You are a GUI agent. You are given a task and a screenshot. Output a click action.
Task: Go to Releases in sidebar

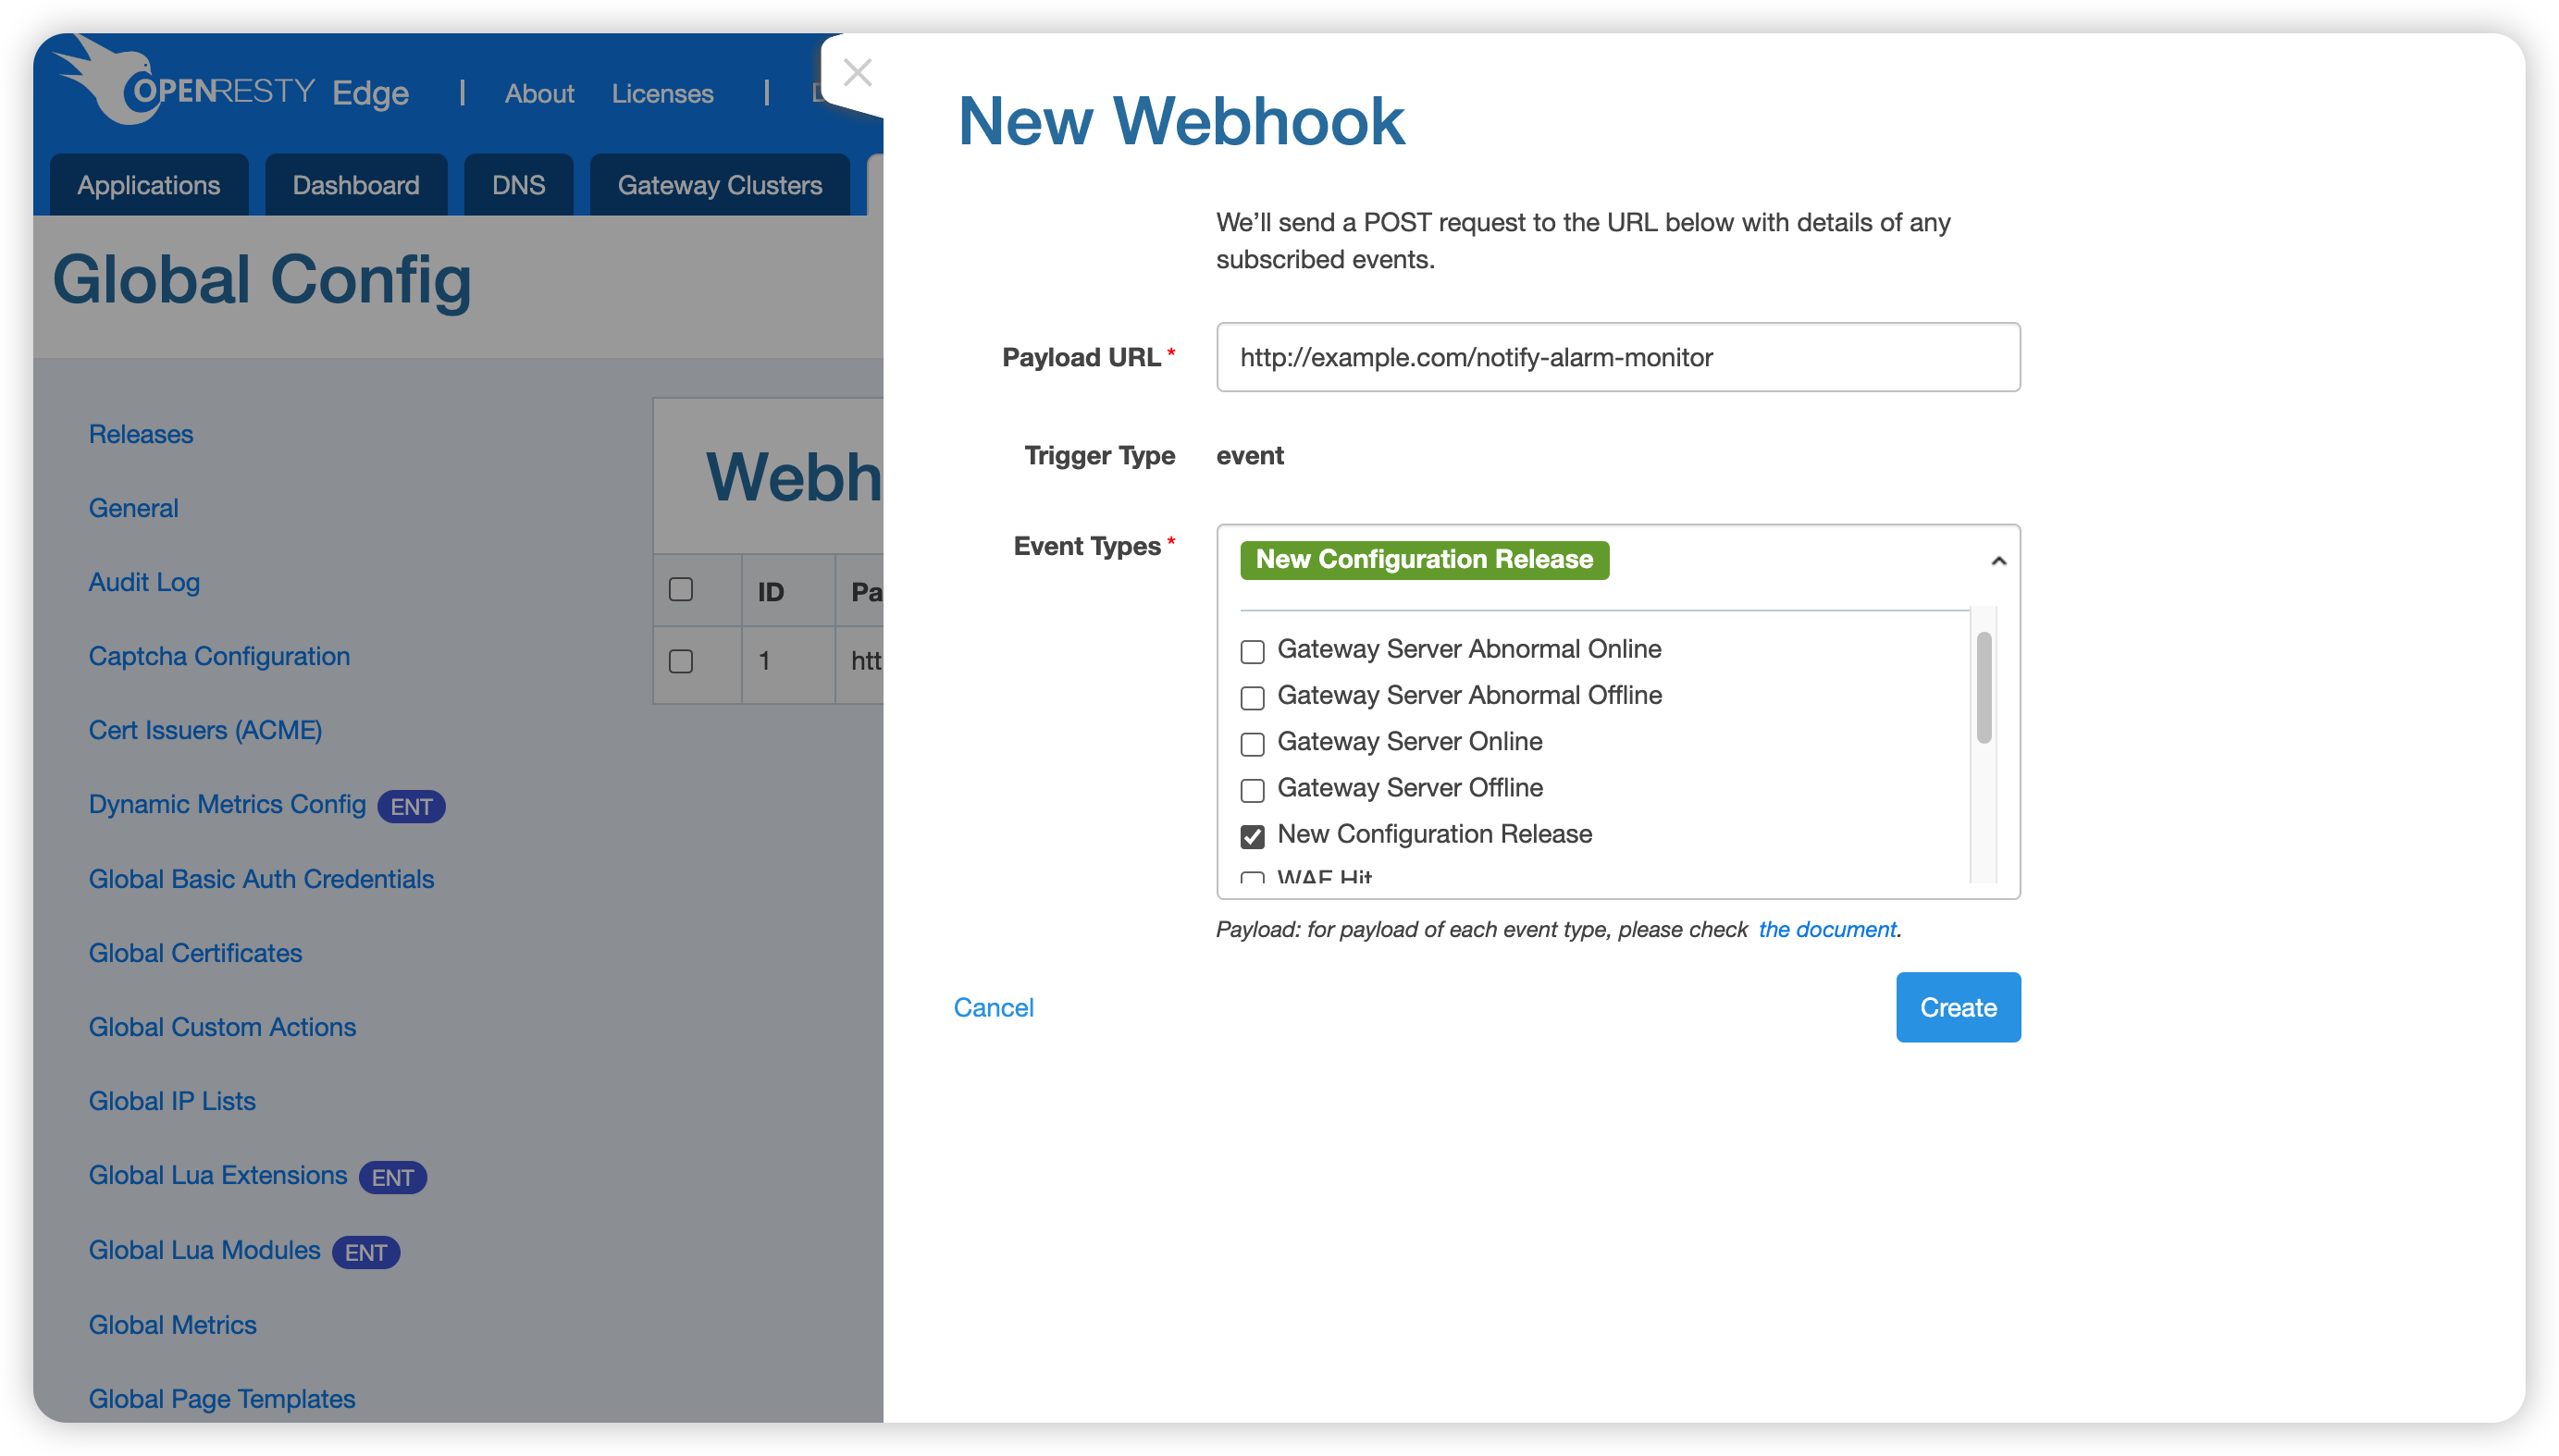(141, 434)
